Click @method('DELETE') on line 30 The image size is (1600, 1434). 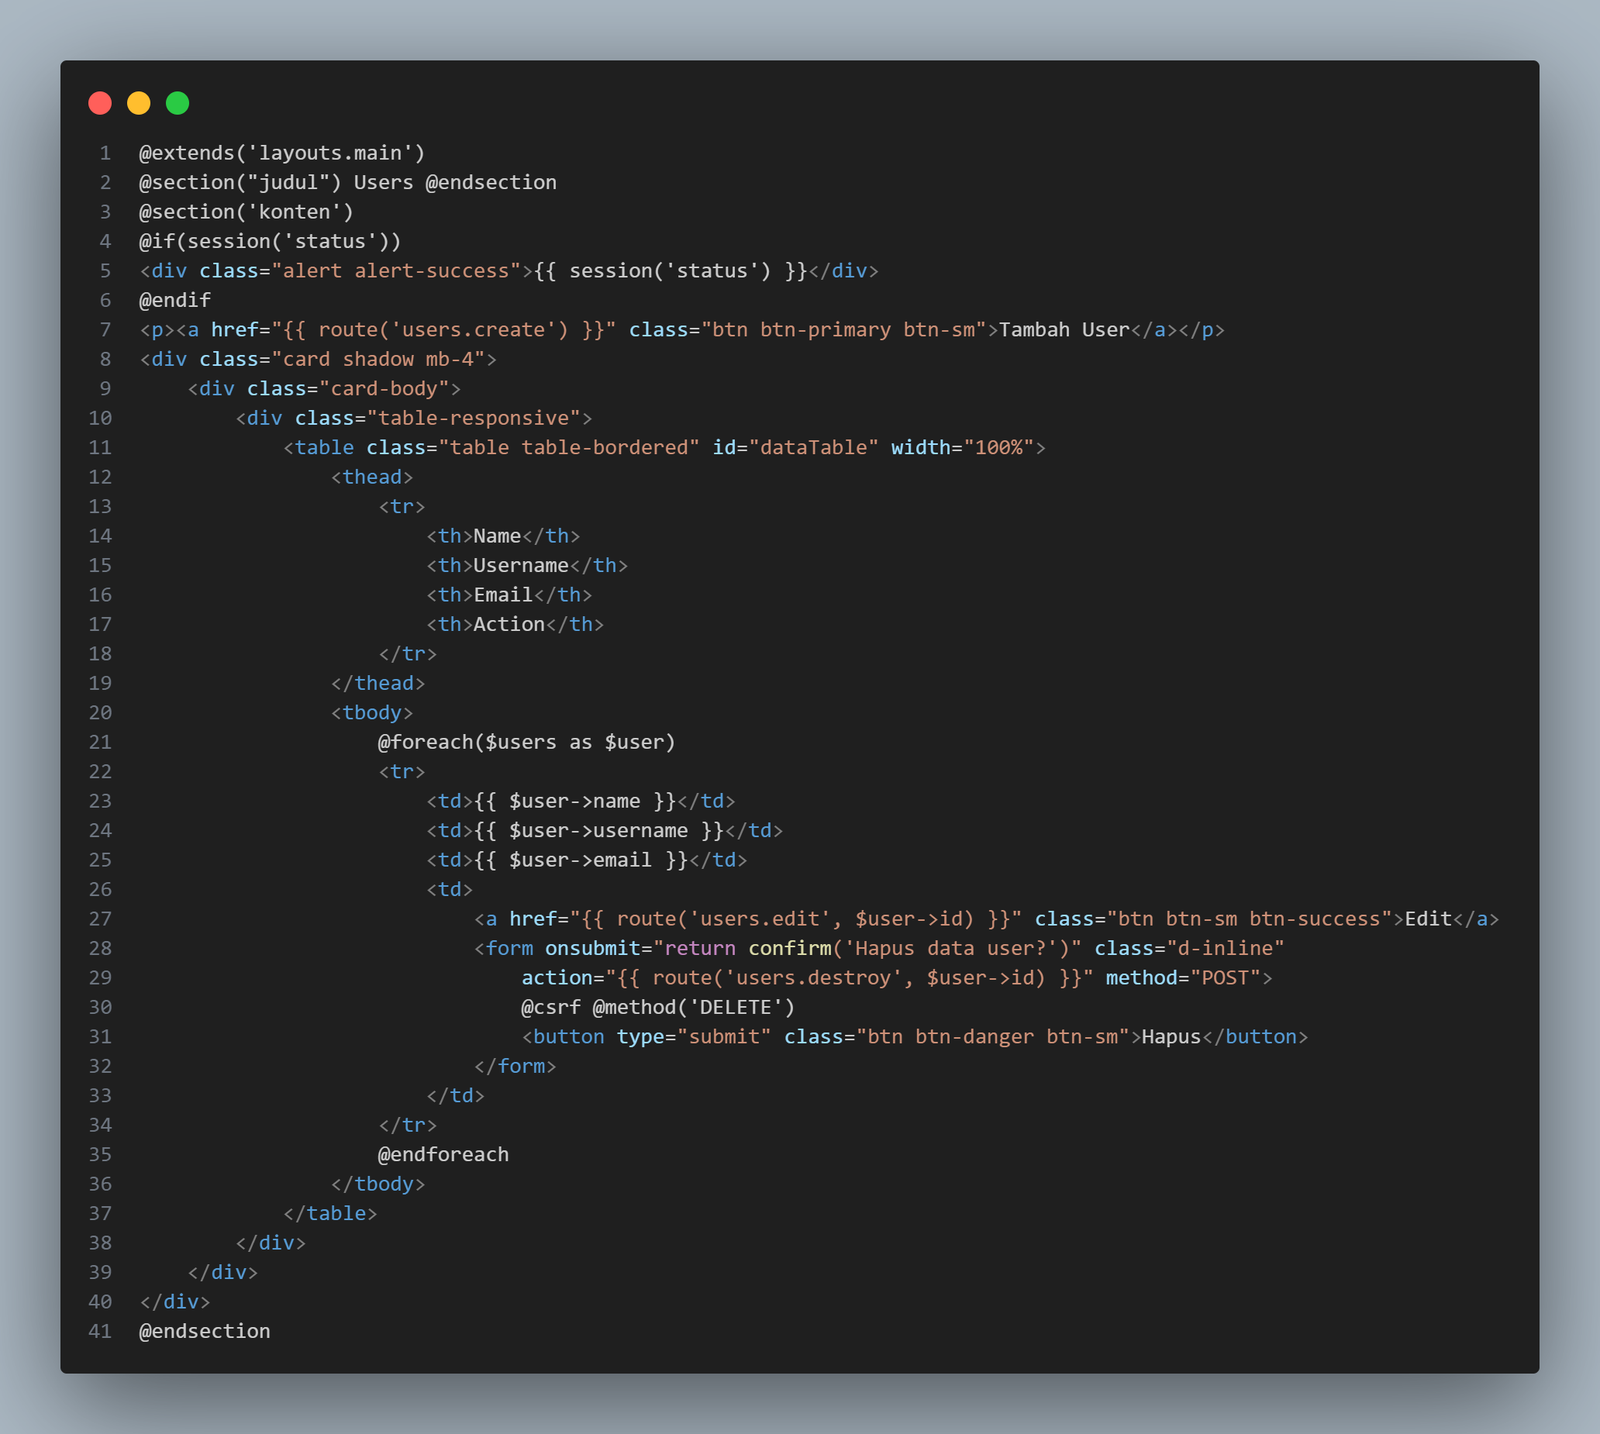point(694,1007)
